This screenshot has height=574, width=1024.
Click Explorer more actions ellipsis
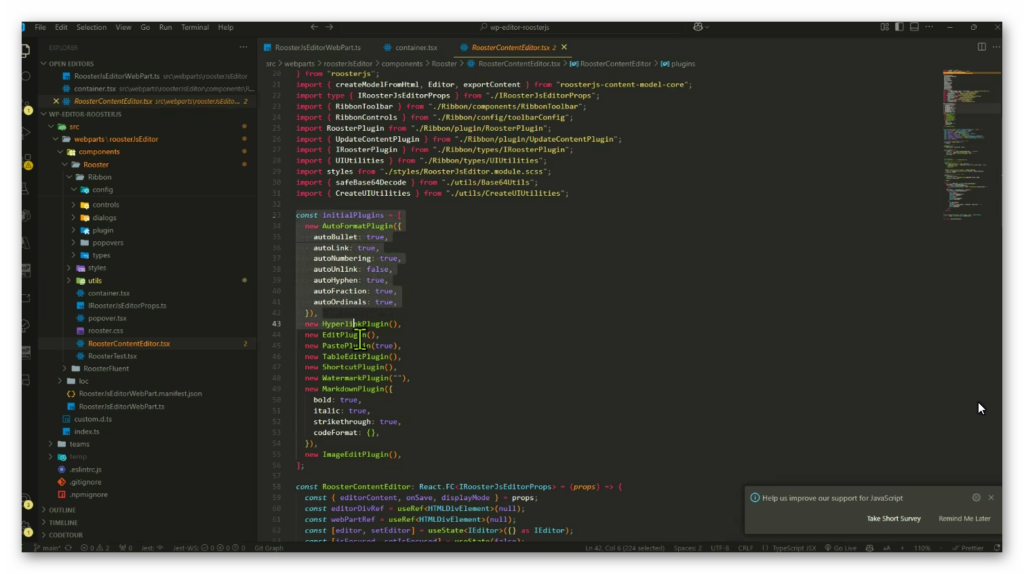tap(243, 47)
